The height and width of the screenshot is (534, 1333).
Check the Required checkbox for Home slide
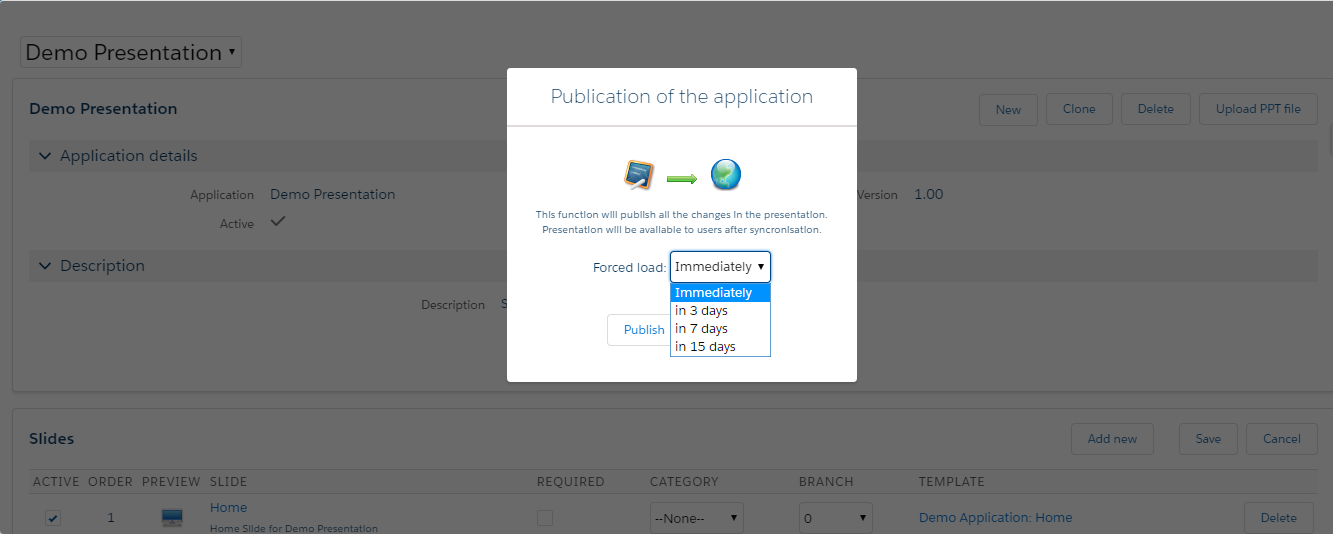(x=545, y=518)
